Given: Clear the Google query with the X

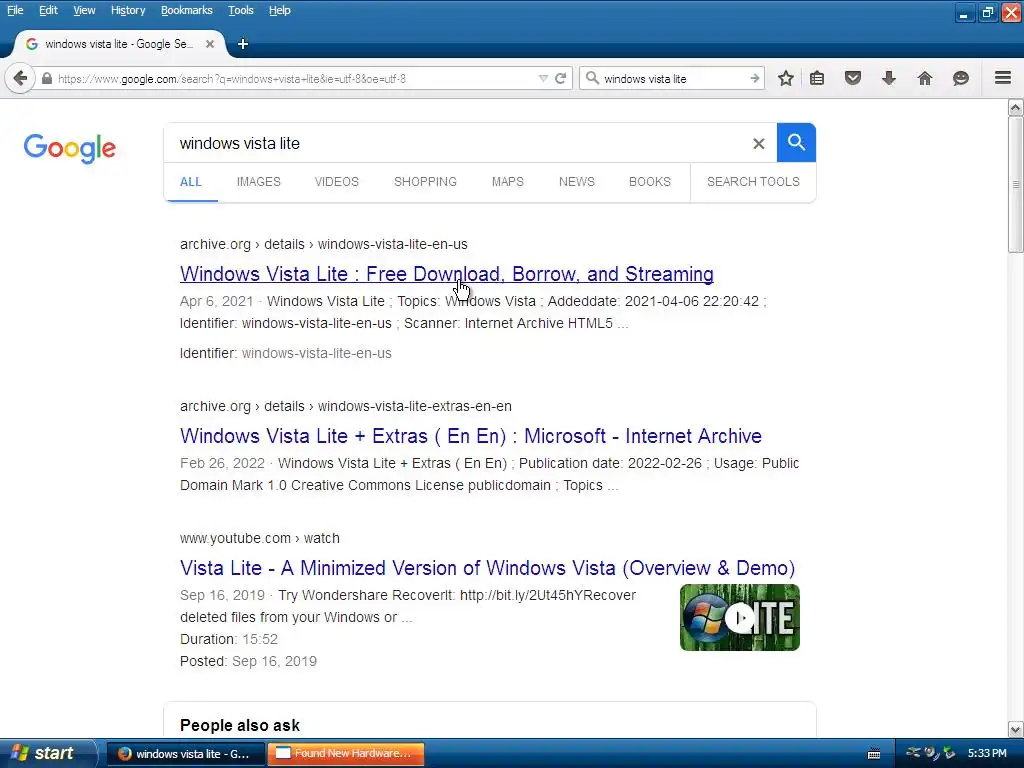Looking at the screenshot, I should tap(758, 143).
